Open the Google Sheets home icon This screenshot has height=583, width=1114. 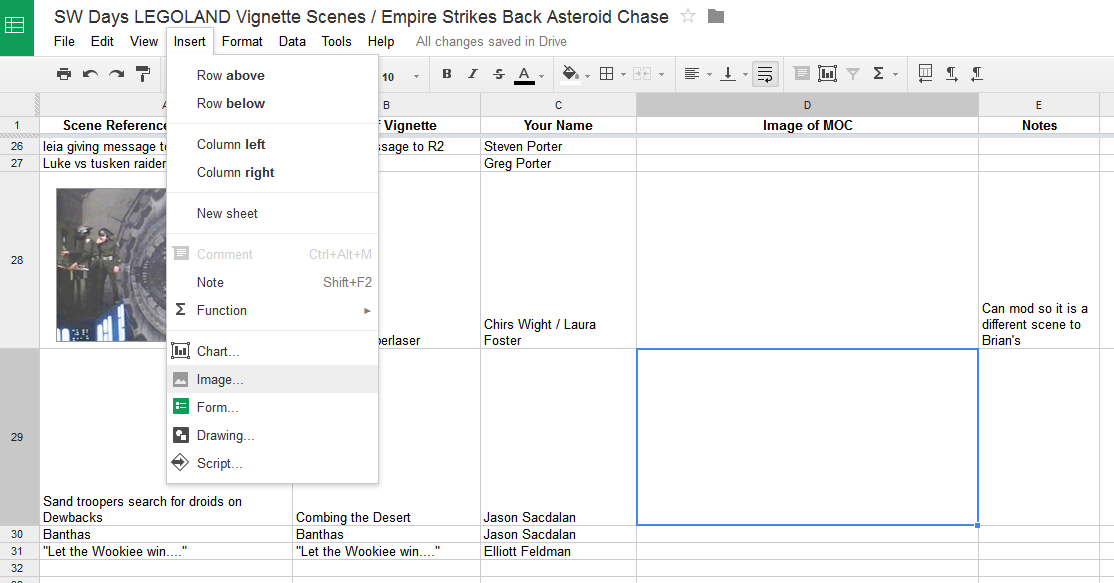pos(16,27)
